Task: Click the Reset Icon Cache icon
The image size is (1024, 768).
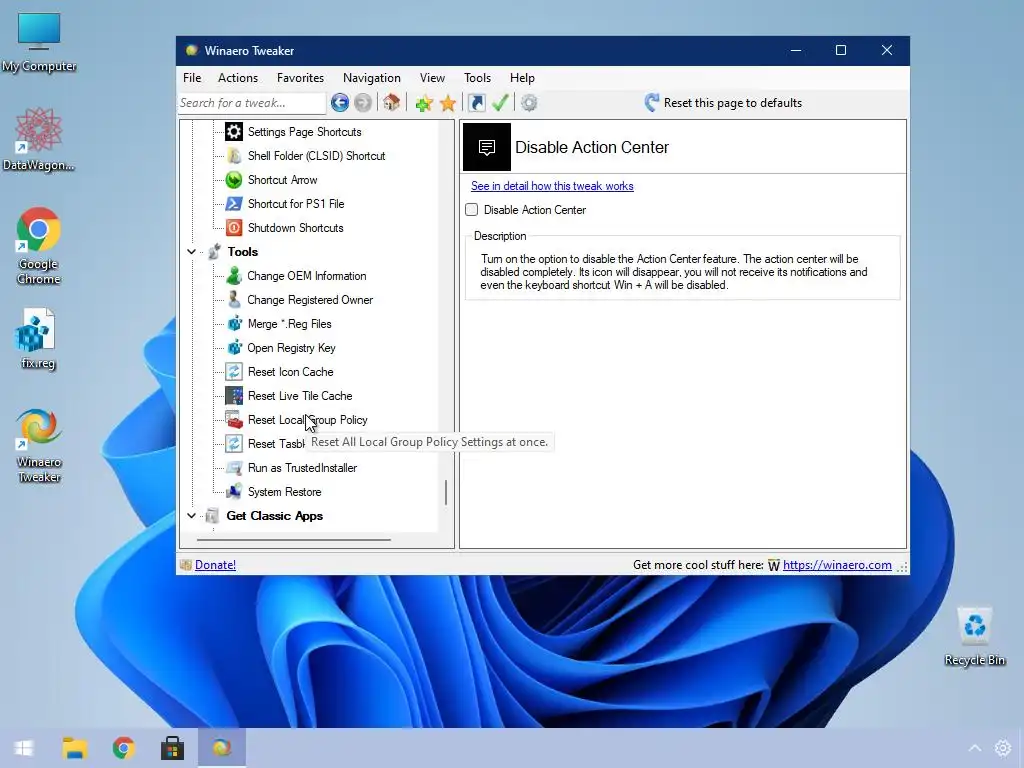Action: (234, 372)
